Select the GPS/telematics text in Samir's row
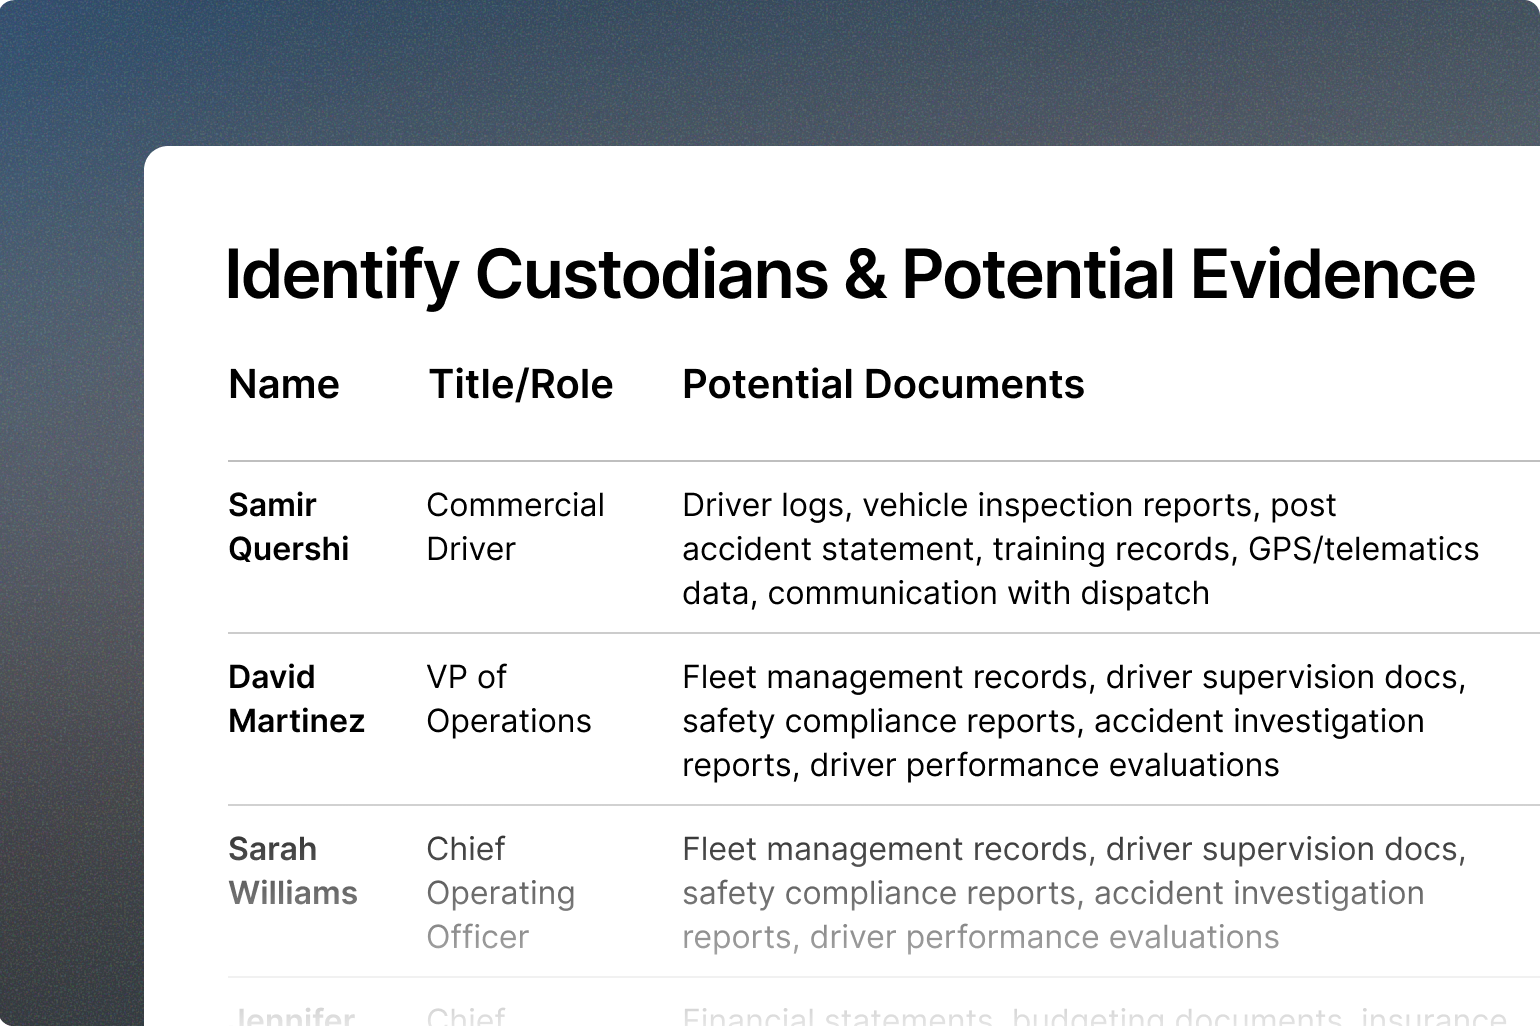 (1363, 549)
